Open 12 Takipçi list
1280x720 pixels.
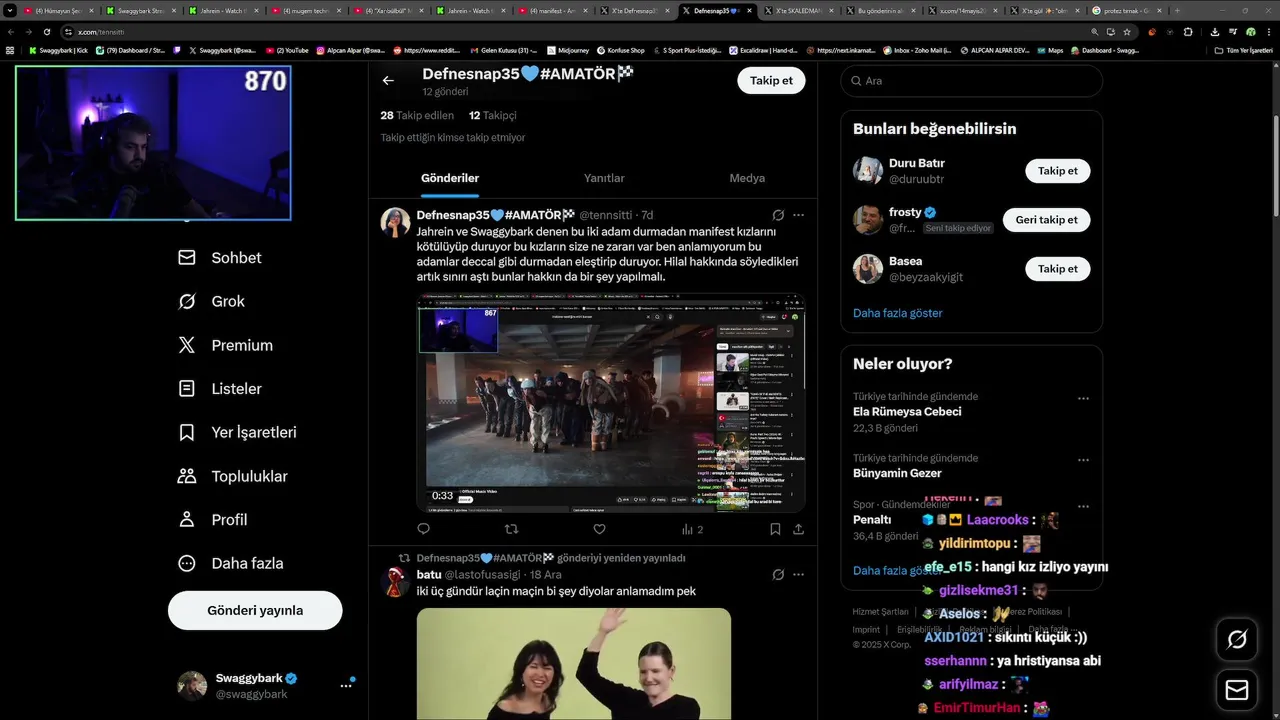pos(492,116)
